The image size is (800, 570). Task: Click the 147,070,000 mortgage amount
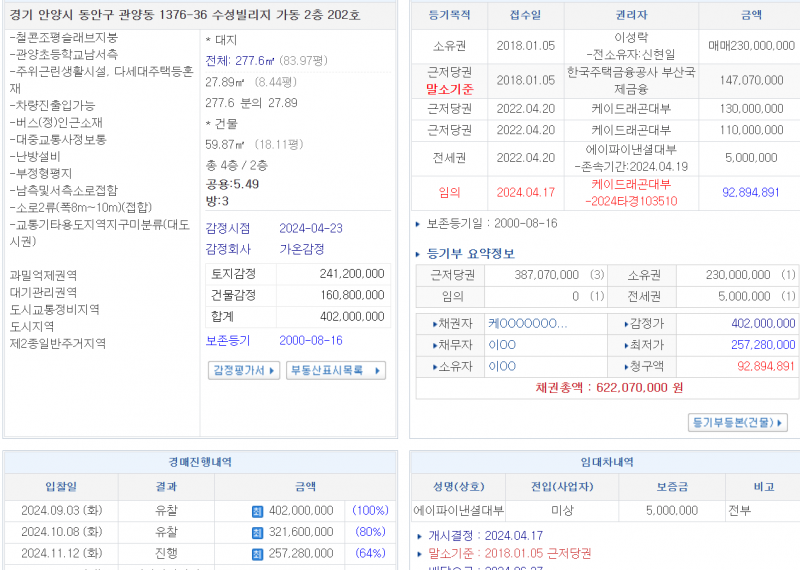751,81
